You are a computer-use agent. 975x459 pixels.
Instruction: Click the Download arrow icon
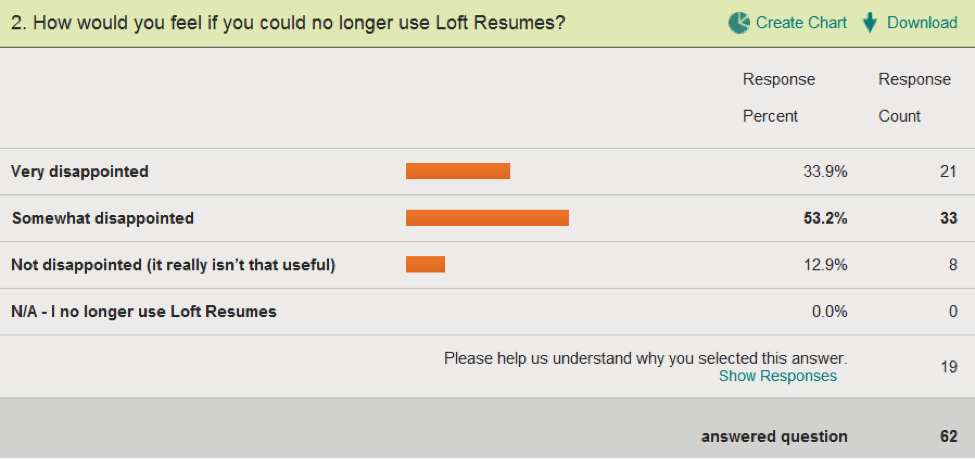[870, 23]
